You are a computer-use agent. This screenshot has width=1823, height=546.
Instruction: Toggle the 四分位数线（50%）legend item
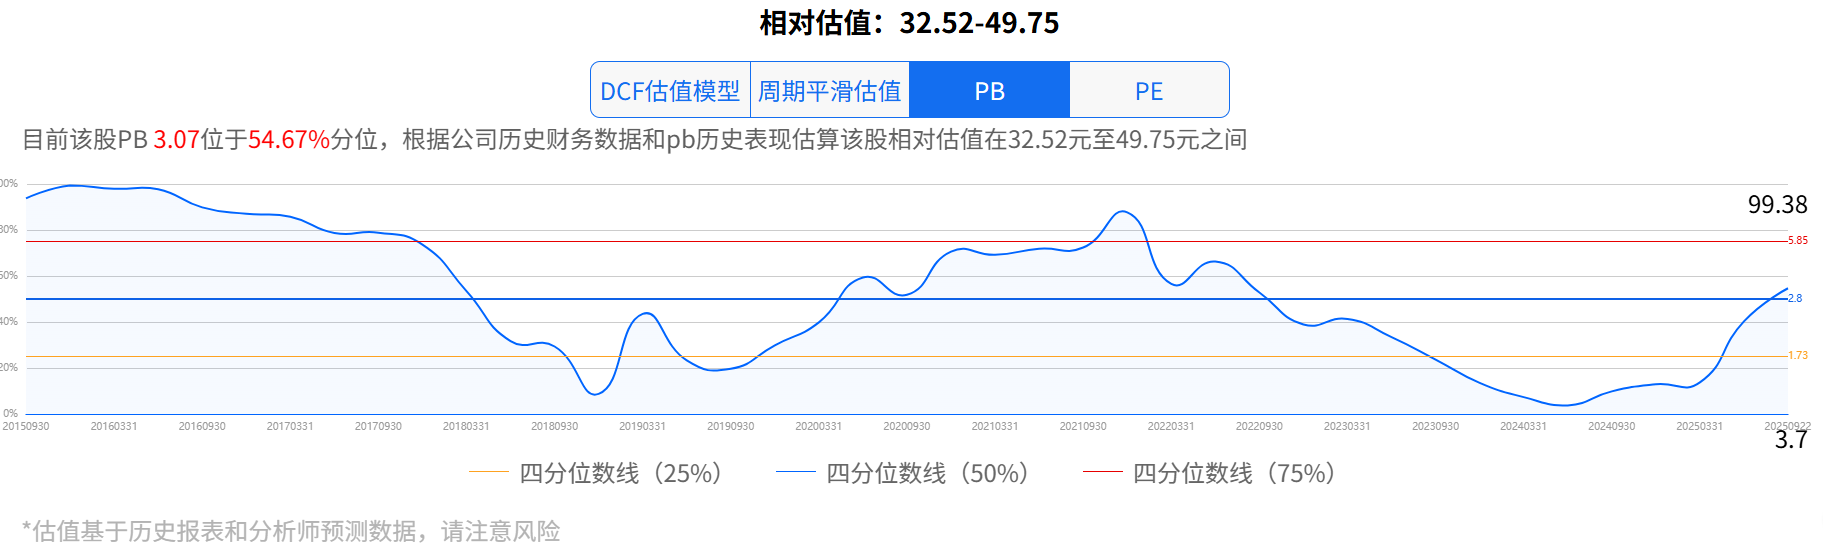904,473
